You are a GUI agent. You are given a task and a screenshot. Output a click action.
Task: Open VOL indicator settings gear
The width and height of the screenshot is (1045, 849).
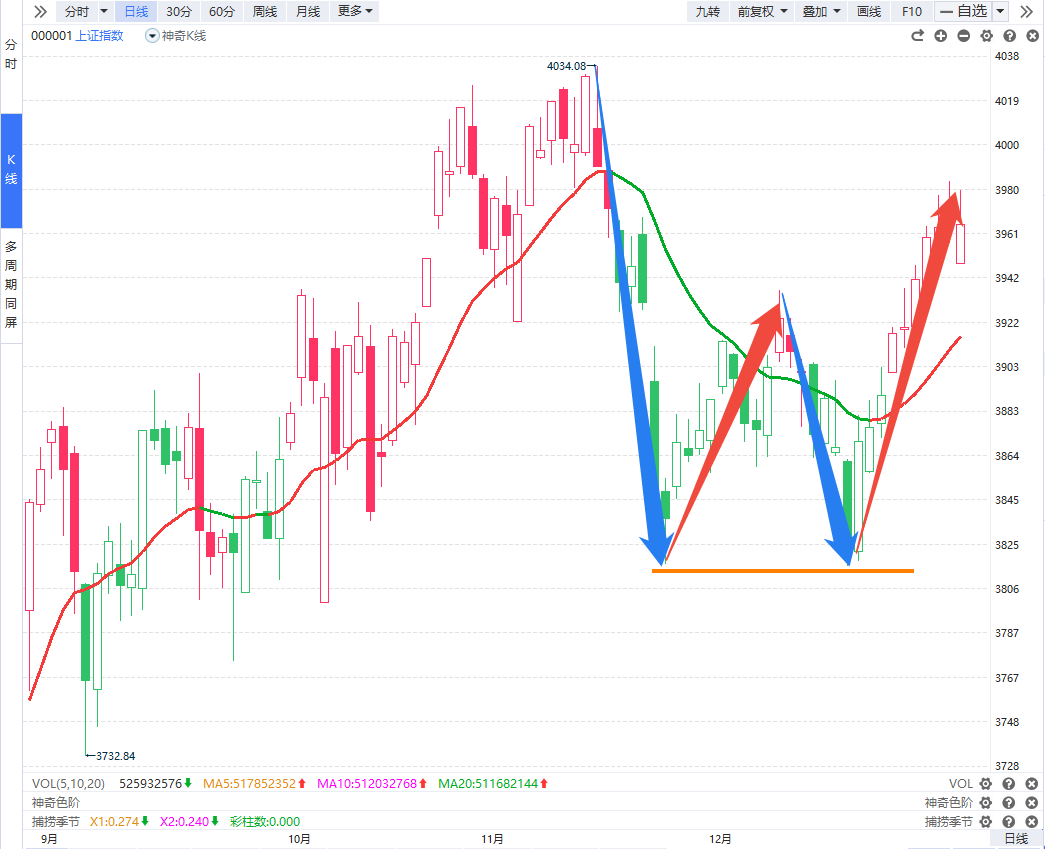986,784
